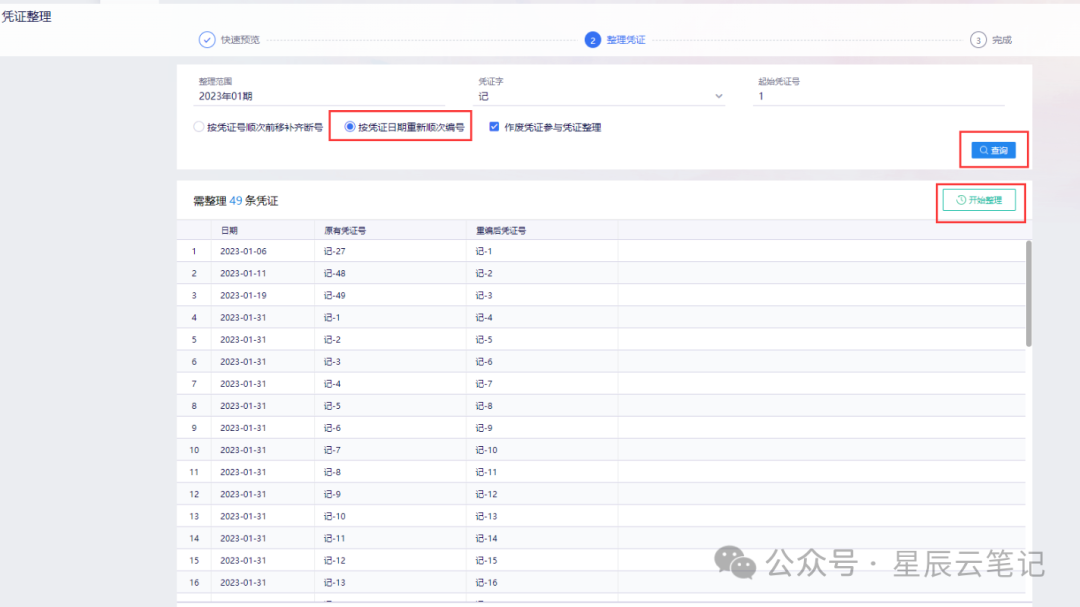Click the 开始整理 button

point(979,200)
